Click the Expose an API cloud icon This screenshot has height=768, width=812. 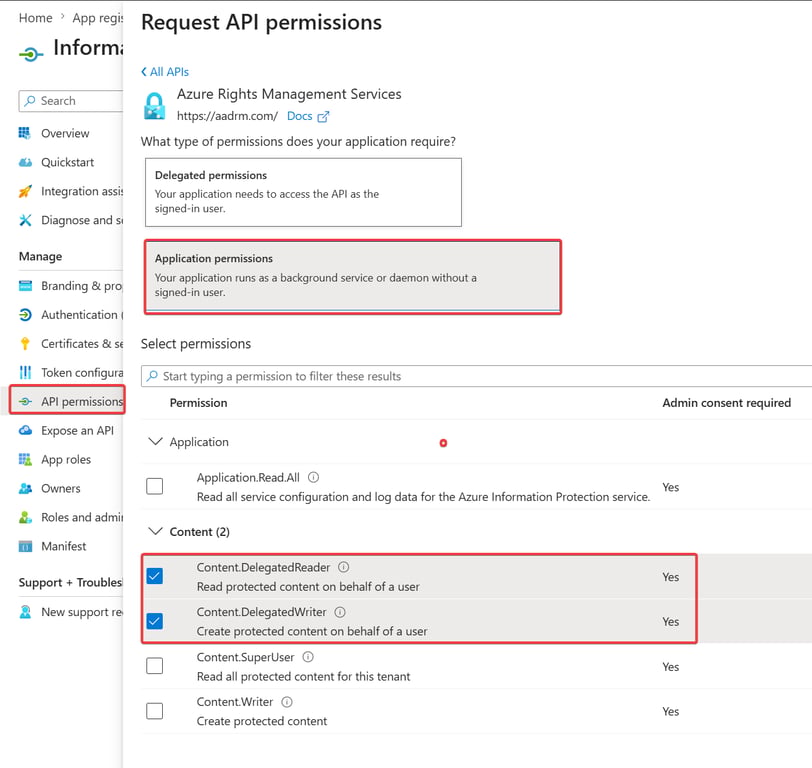pyautogui.click(x=25, y=430)
